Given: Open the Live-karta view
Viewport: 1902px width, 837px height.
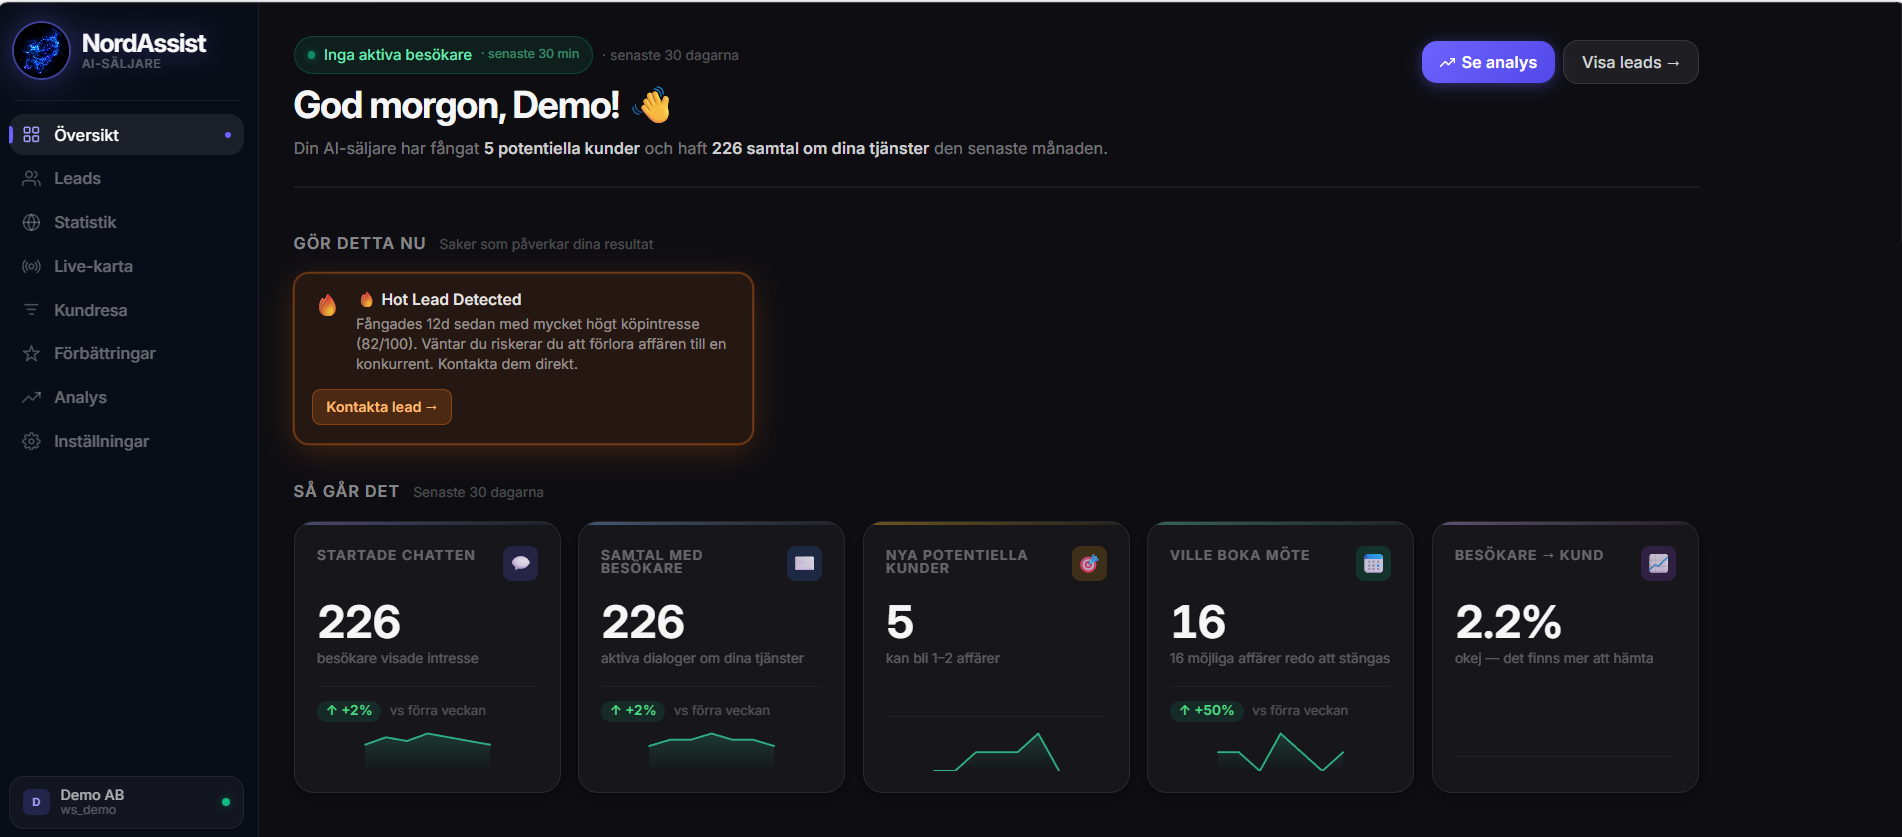Looking at the screenshot, I should [126, 266].
